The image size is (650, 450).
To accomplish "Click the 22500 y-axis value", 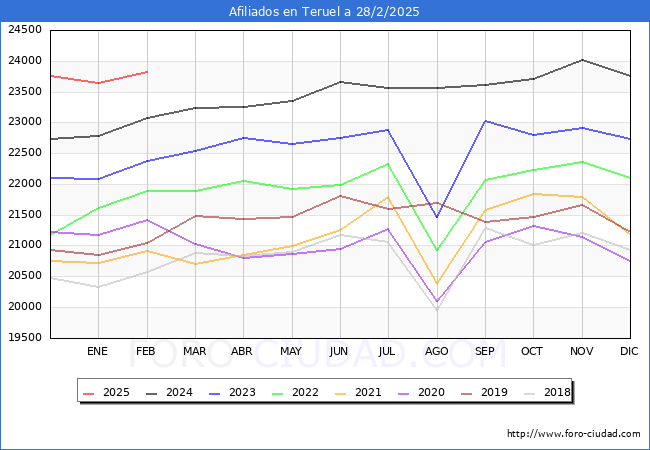I will pyautogui.click(x=25, y=153).
